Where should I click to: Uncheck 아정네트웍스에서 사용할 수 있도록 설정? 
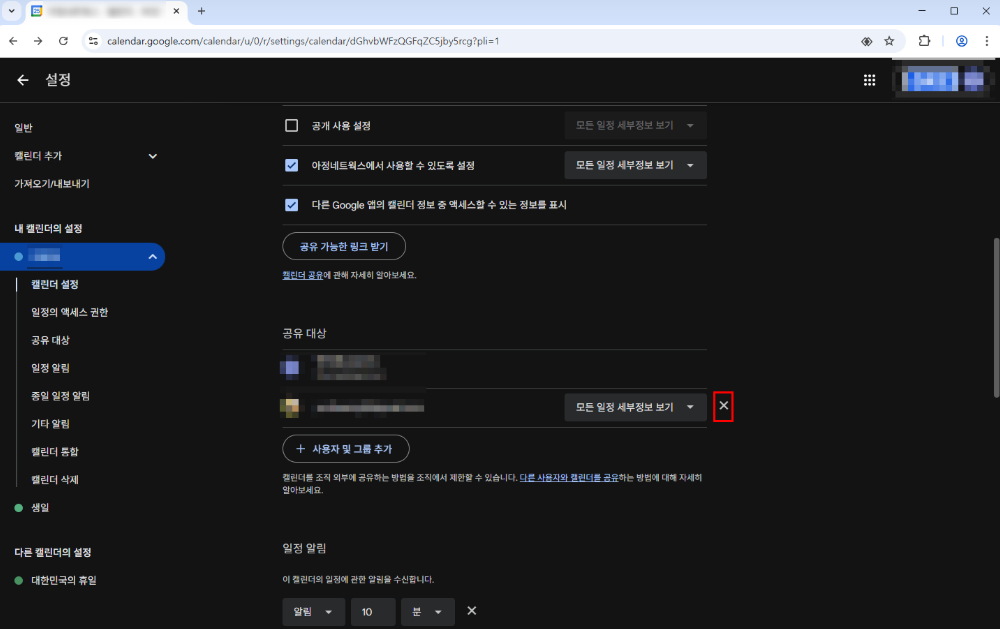292,165
